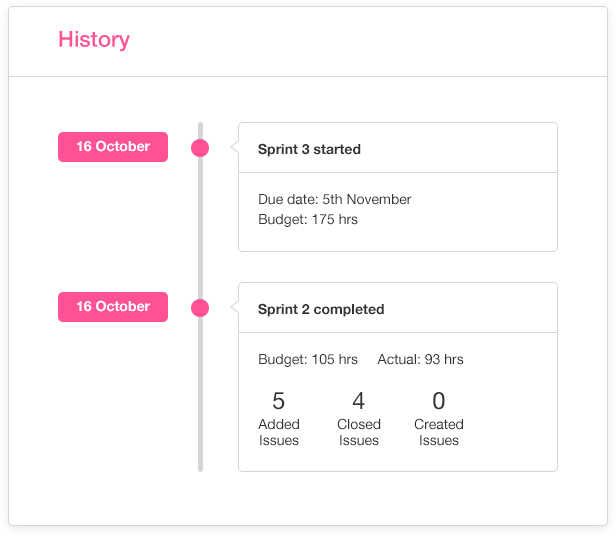Select the 5 Added Issues stat
The height and width of the screenshot is (536, 616).
pos(279,419)
